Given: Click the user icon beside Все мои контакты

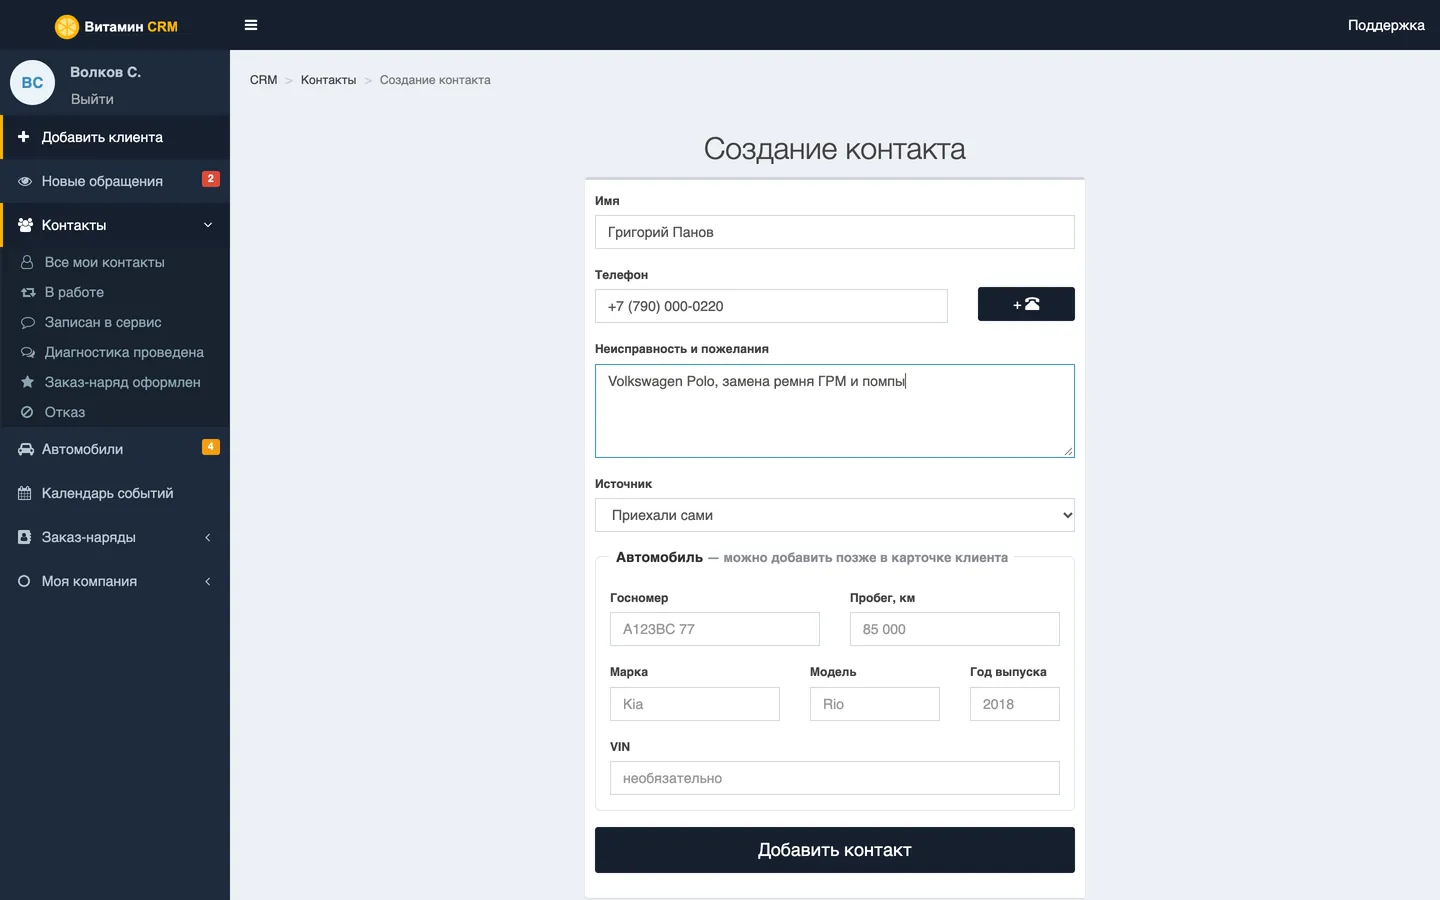Looking at the screenshot, I should click(27, 262).
